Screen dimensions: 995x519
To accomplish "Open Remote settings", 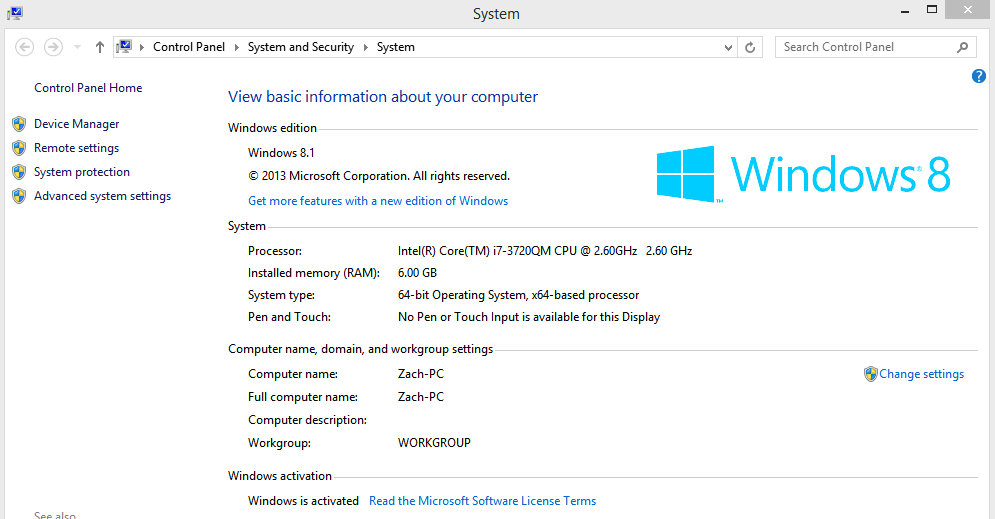I will (x=76, y=148).
